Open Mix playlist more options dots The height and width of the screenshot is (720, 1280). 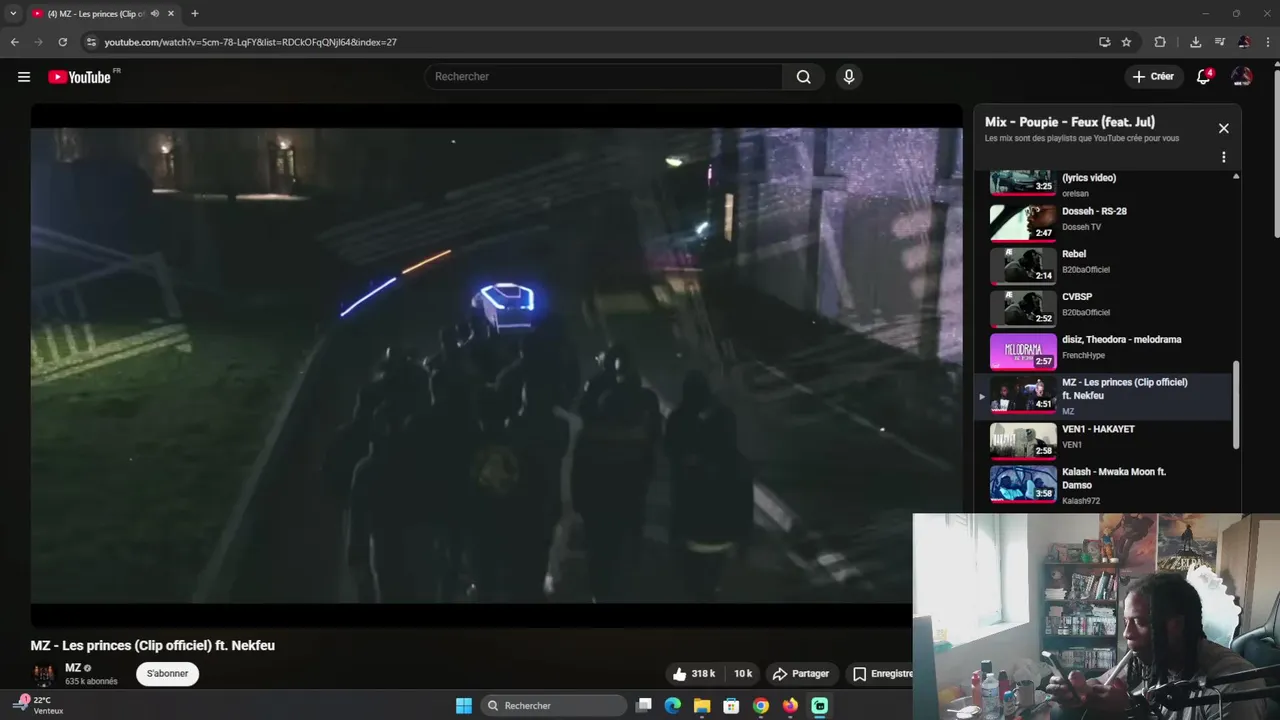click(1223, 157)
